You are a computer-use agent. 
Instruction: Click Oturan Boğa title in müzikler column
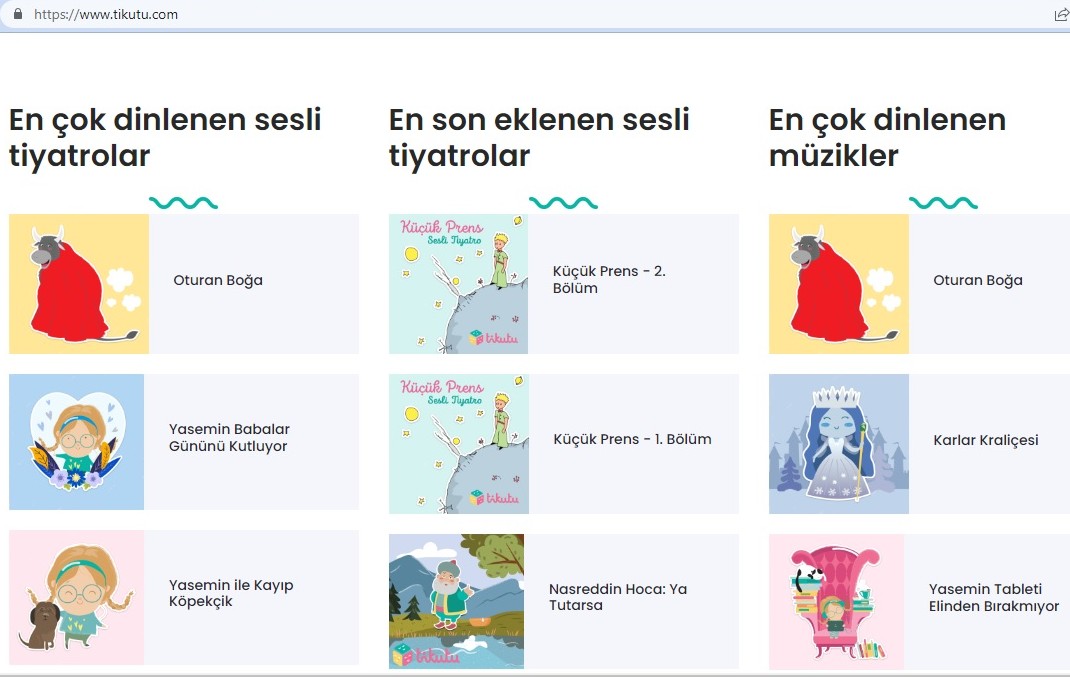[978, 280]
